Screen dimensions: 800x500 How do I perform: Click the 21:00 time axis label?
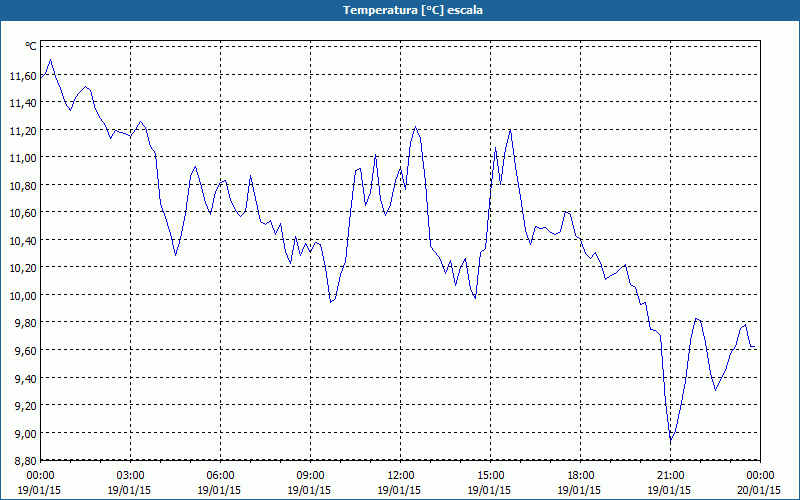[670, 476]
